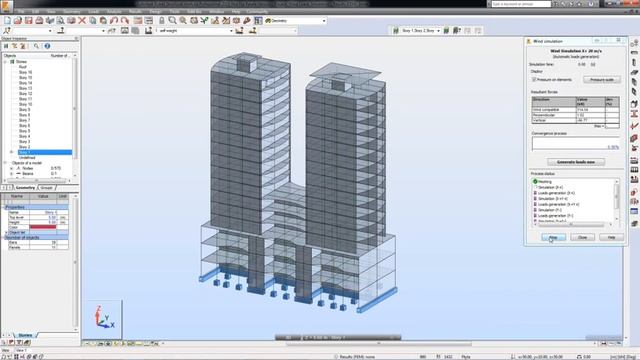Click the red Color swatch in properties
This screenshot has height=360, width=640.
43,227
